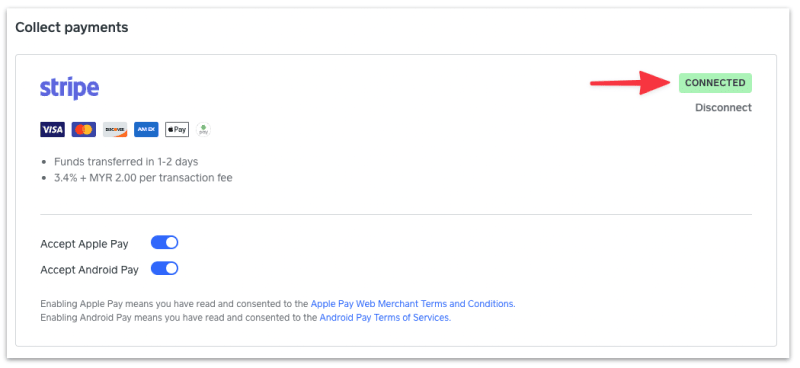Click the Stripe logo
The image size is (800, 368).
tap(69, 88)
